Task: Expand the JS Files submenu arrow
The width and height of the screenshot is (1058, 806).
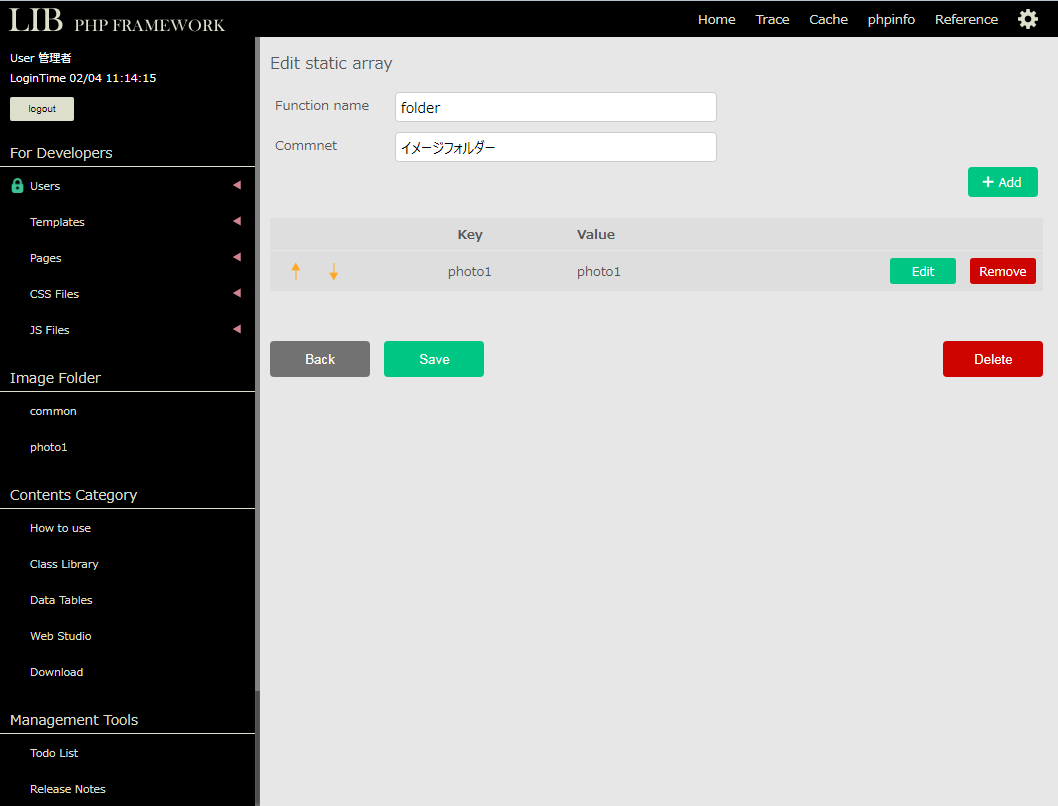Action: (x=237, y=329)
